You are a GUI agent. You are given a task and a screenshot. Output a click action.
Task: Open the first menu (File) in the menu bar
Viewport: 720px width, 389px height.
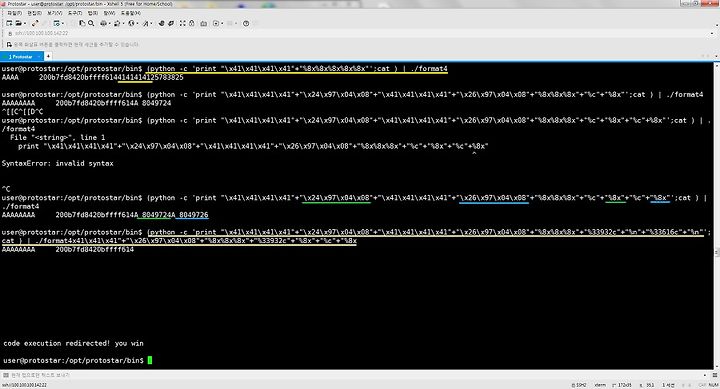point(14,13)
